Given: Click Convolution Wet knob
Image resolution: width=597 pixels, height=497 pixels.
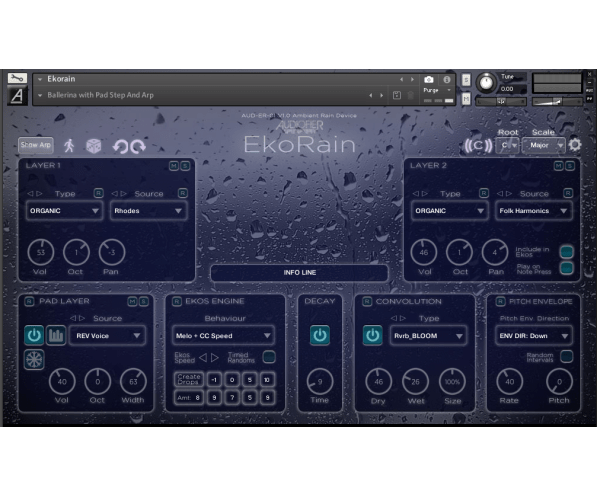Looking at the screenshot, I should pos(415,382).
